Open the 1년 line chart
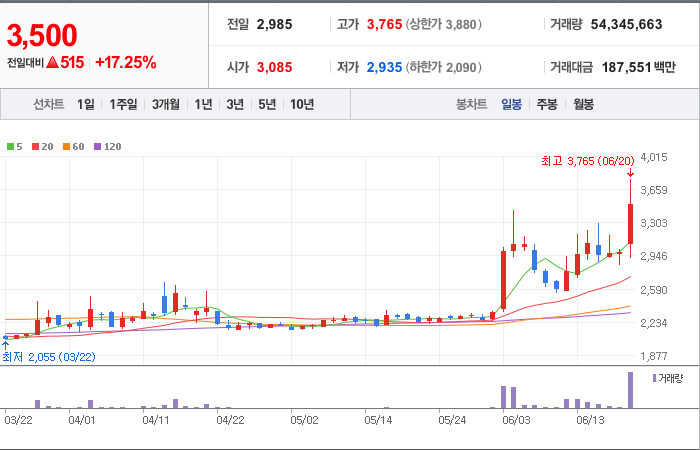 point(203,104)
